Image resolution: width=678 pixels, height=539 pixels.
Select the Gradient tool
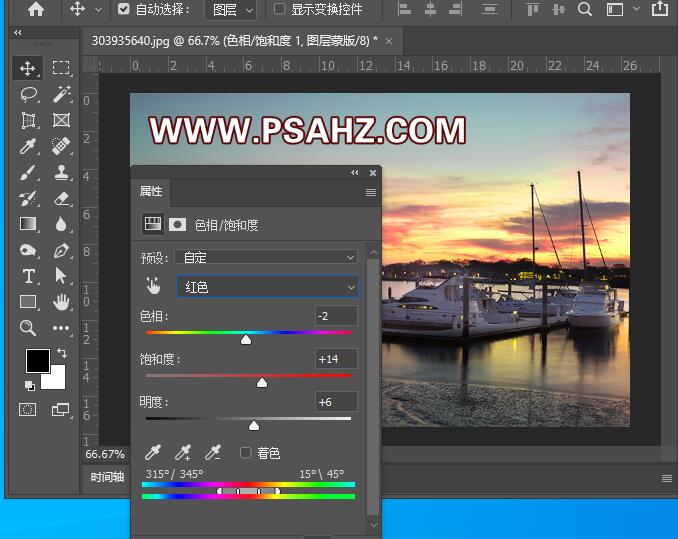coord(28,224)
